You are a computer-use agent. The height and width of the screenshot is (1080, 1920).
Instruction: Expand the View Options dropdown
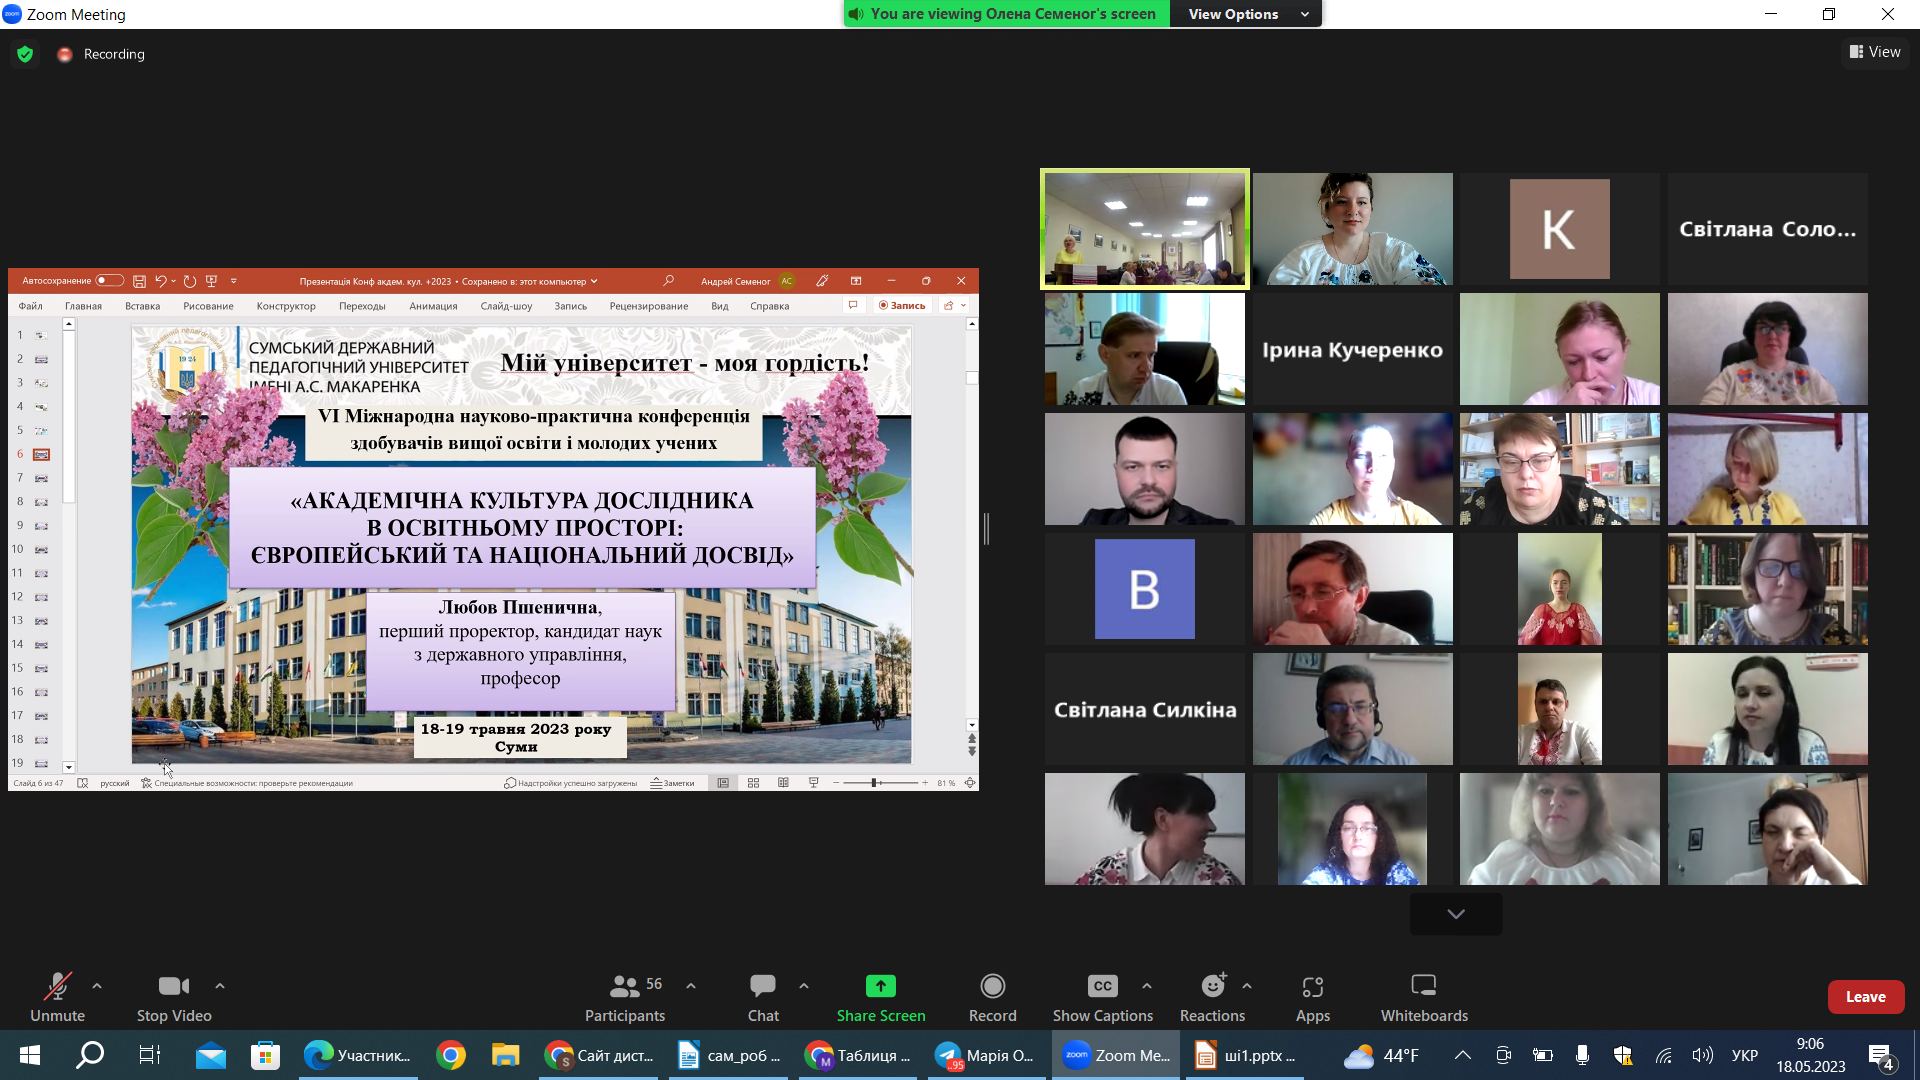(x=1246, y=14)
